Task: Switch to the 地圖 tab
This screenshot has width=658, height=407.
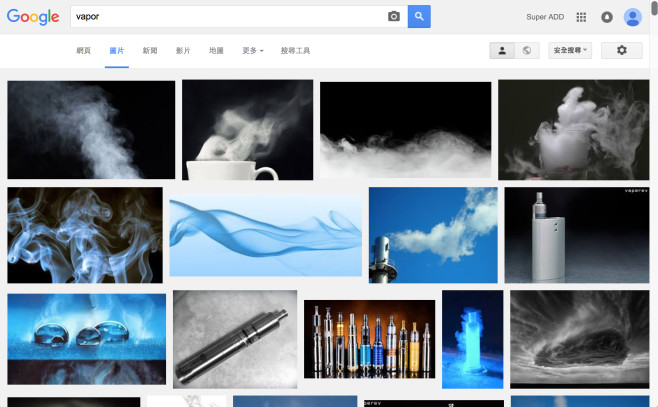Action: pos(216,51)
